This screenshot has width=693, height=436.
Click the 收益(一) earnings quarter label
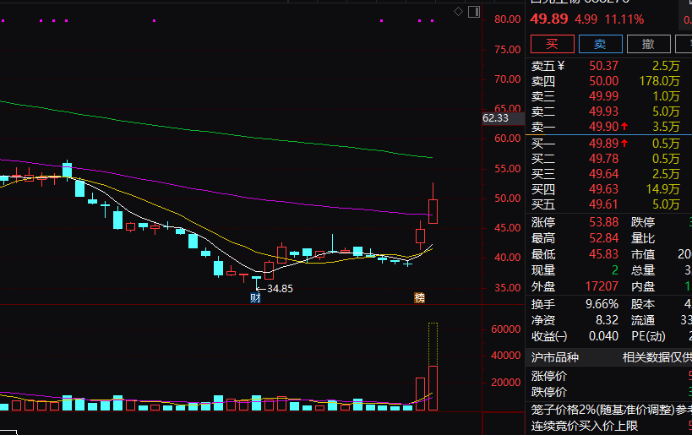point(549,336)
